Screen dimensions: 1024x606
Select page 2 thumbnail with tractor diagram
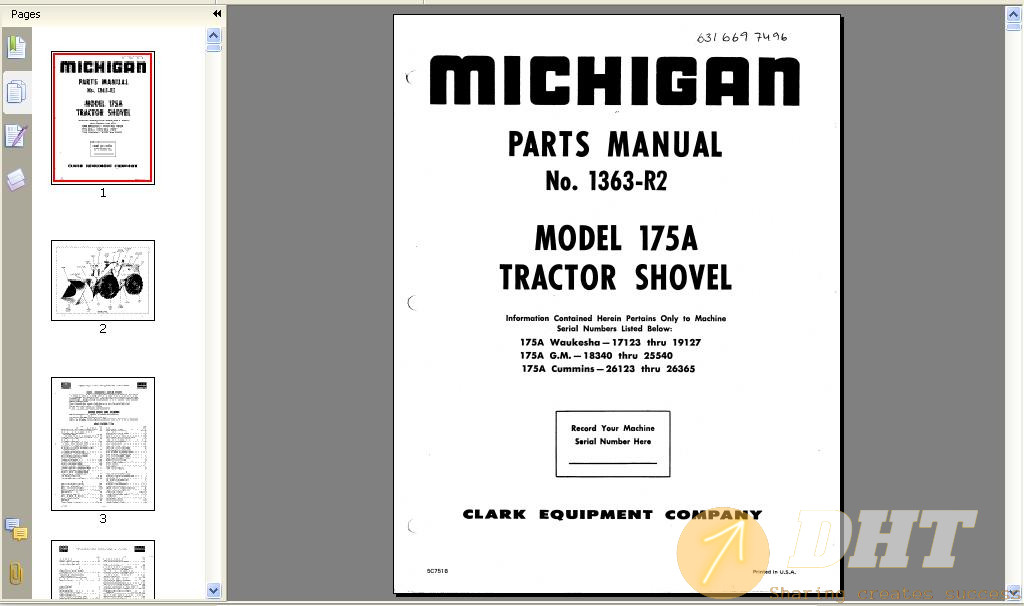(x=103, y=280)
